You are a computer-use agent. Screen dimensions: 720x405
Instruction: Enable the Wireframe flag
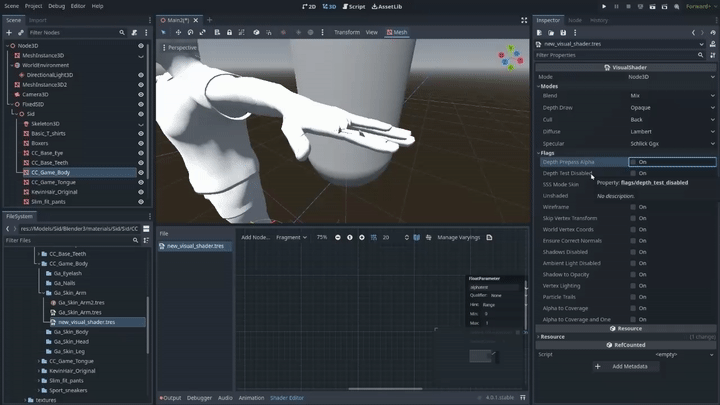pyautogui.click(x=633, y=207)
